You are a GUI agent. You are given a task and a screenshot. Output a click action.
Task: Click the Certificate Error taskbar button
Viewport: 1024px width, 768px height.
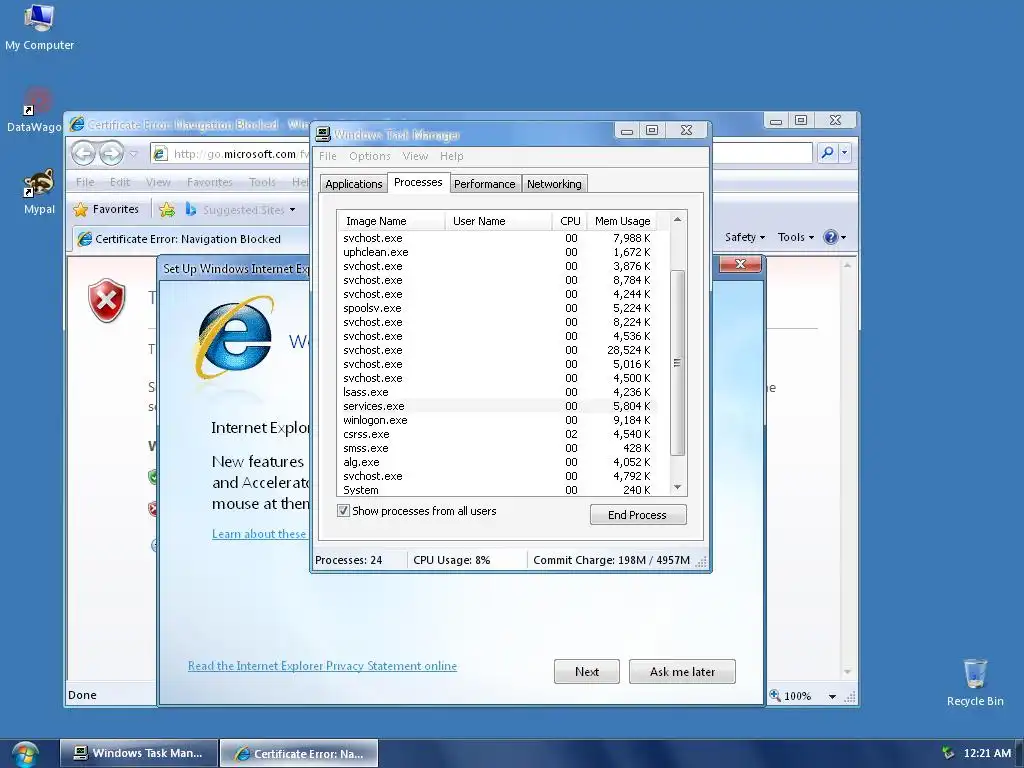click(299, 753)
